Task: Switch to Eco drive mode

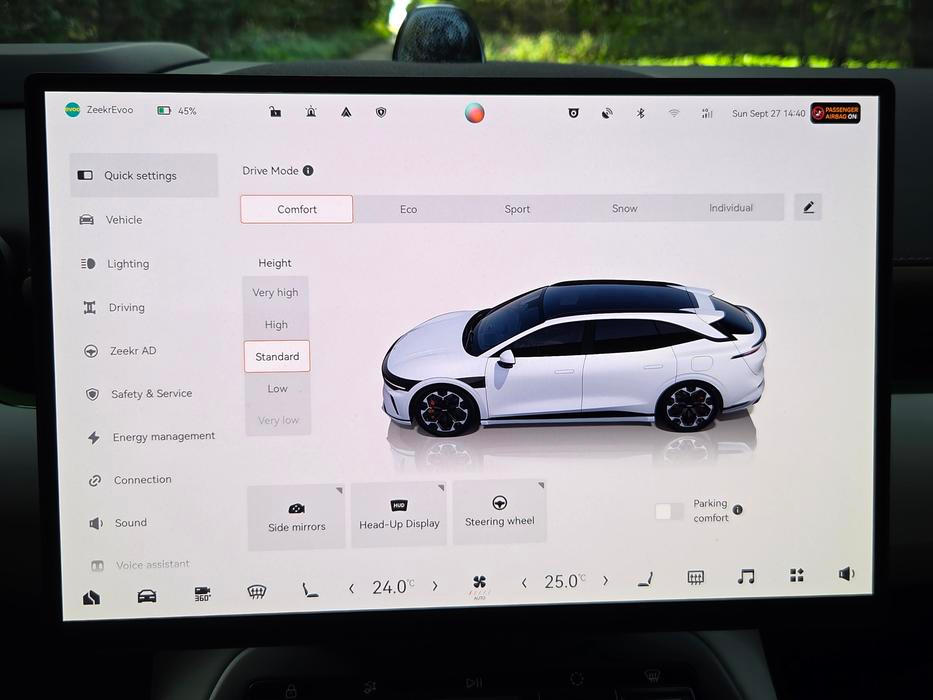Action: pyautogui.click(x=408, y=210)
